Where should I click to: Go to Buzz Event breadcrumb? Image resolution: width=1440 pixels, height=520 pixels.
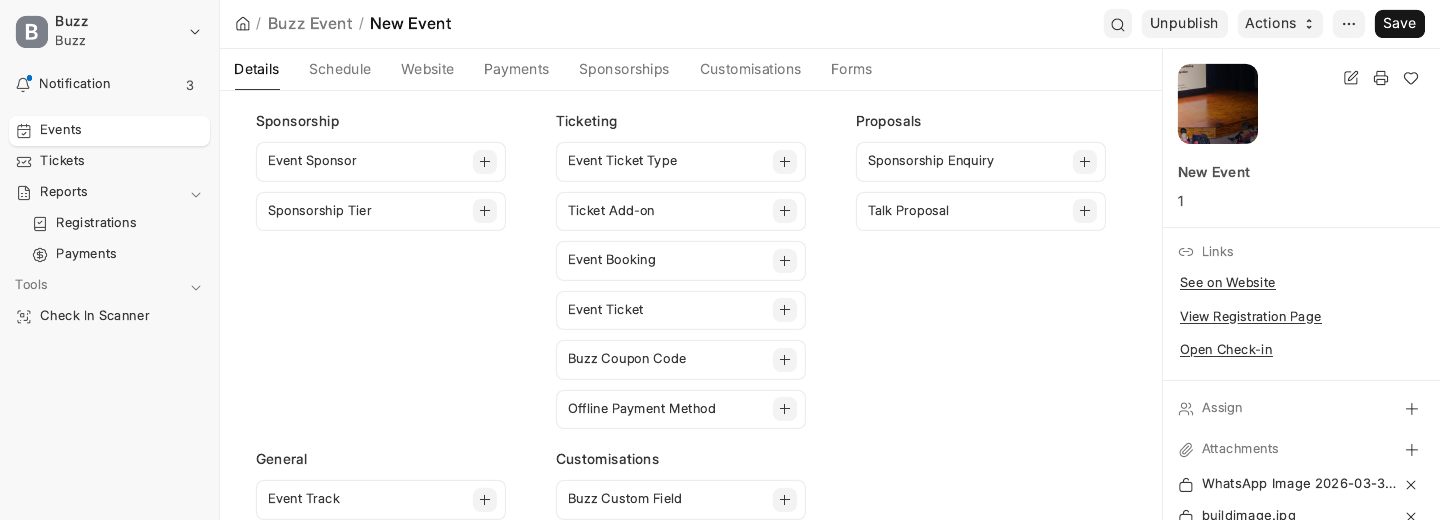(x=310, y=24)
